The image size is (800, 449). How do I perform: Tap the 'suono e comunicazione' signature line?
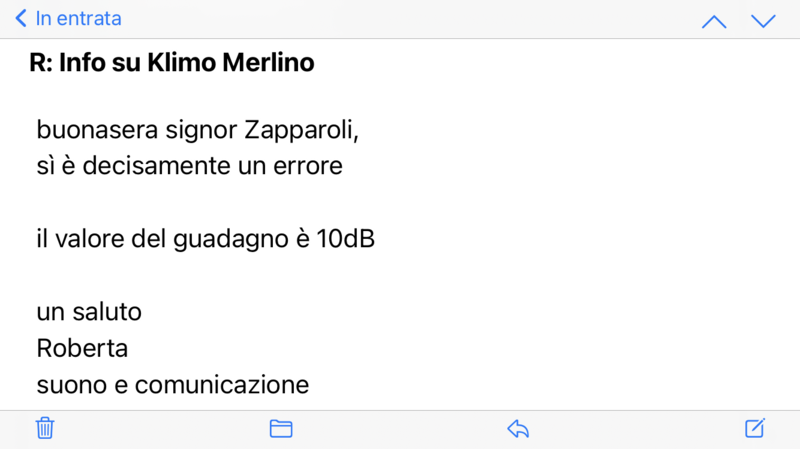173,384
